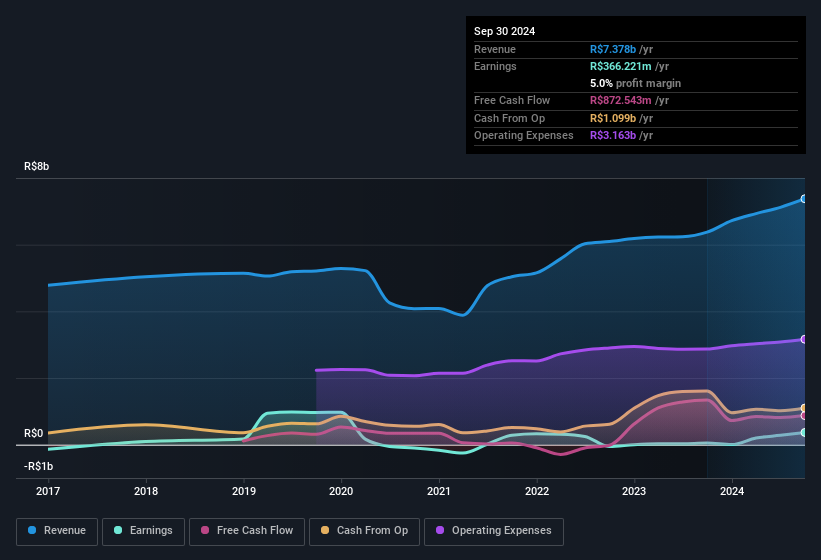
Task: Click the 2019 x-axis label
Action: tap(243, 491)
